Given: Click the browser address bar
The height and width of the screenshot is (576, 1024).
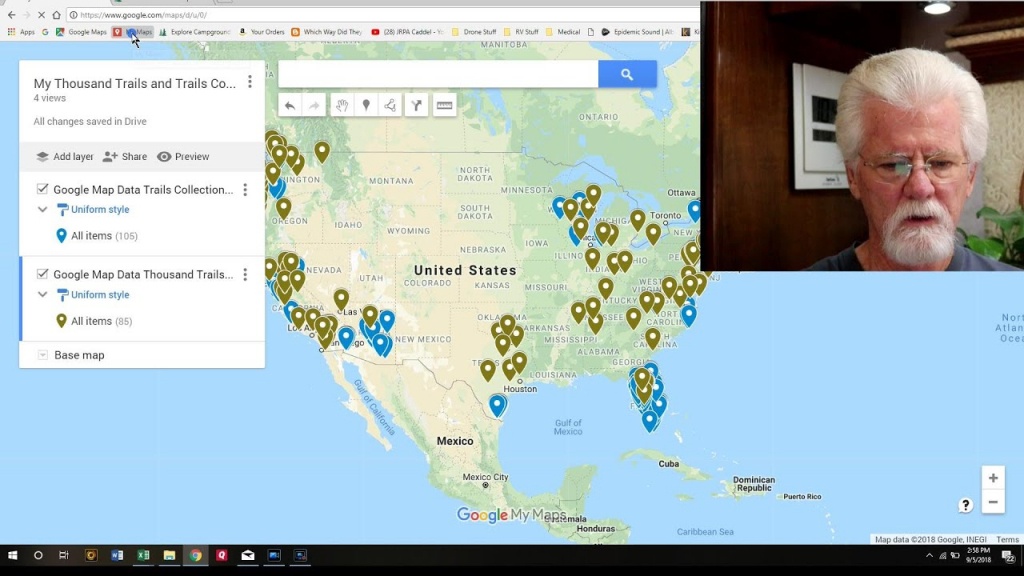Looking at the screenshot, I should [382, 14].
